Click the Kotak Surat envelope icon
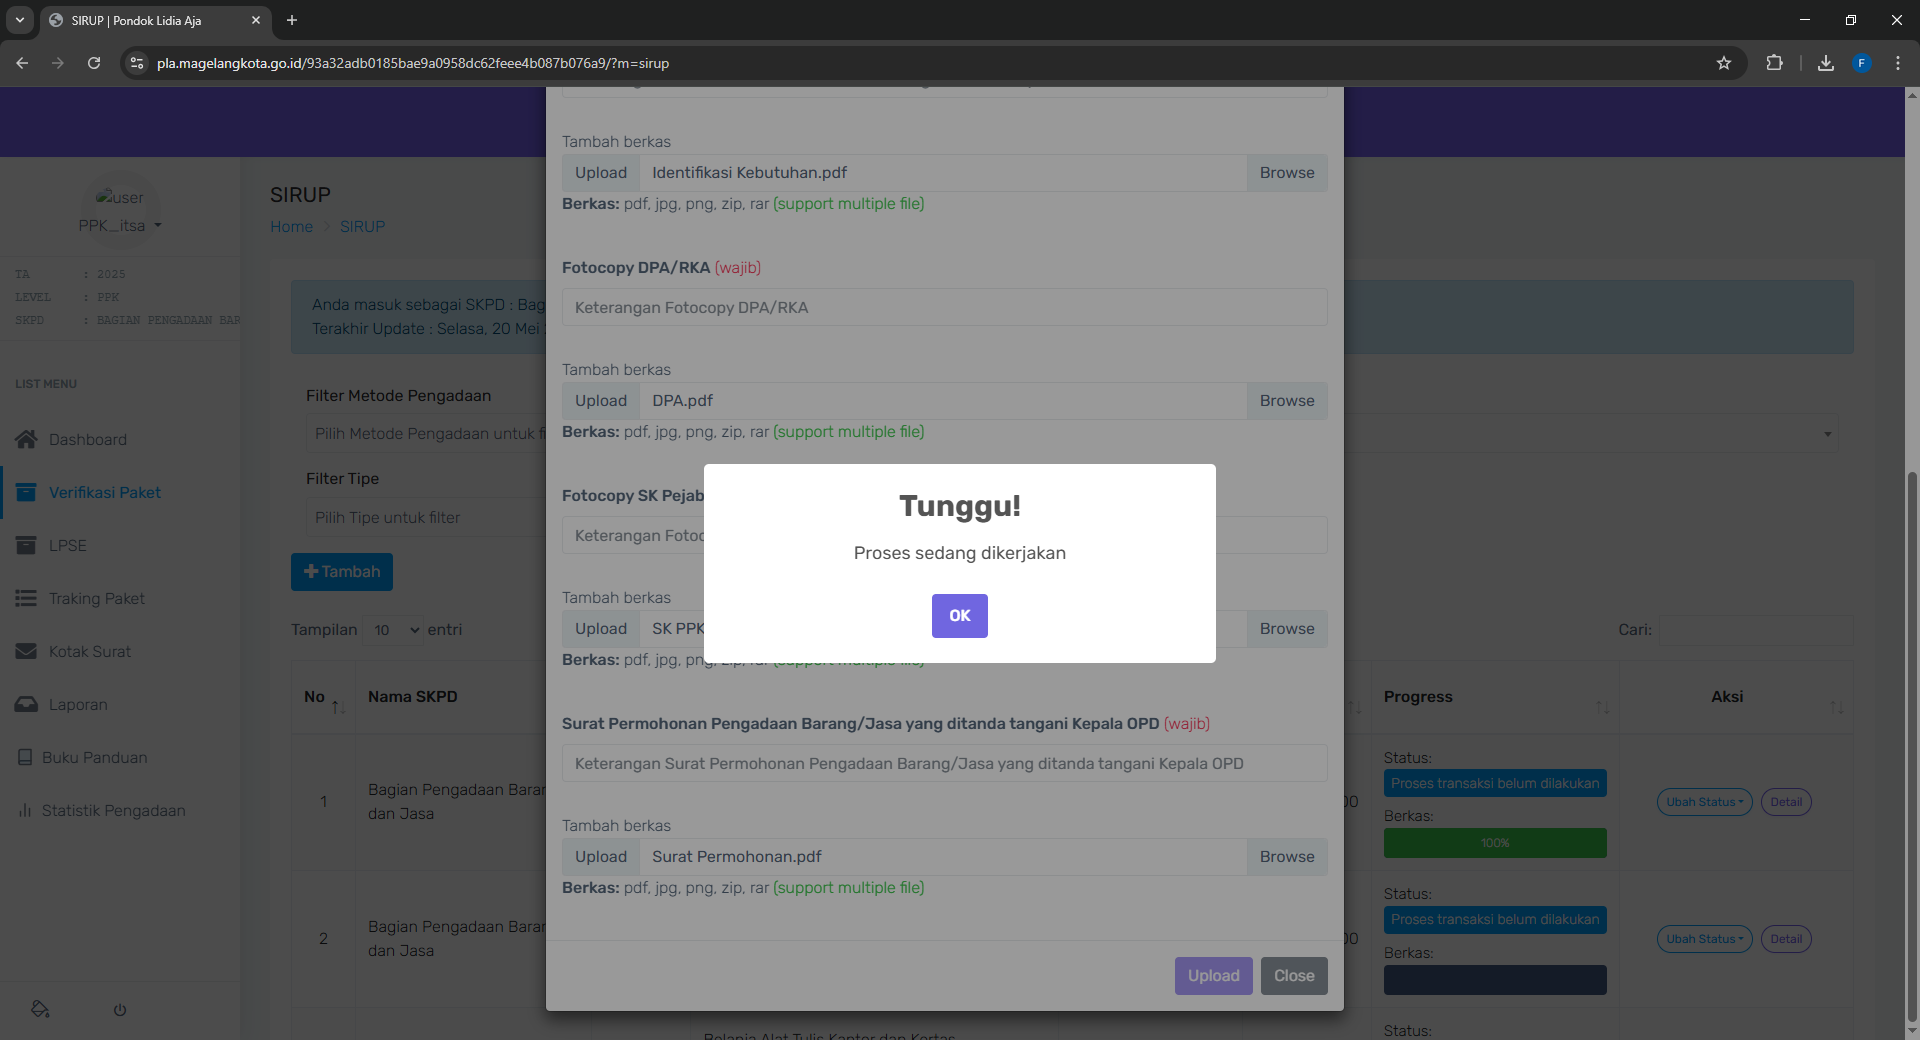This screenshot has width=1920, height=1040. 27,651
